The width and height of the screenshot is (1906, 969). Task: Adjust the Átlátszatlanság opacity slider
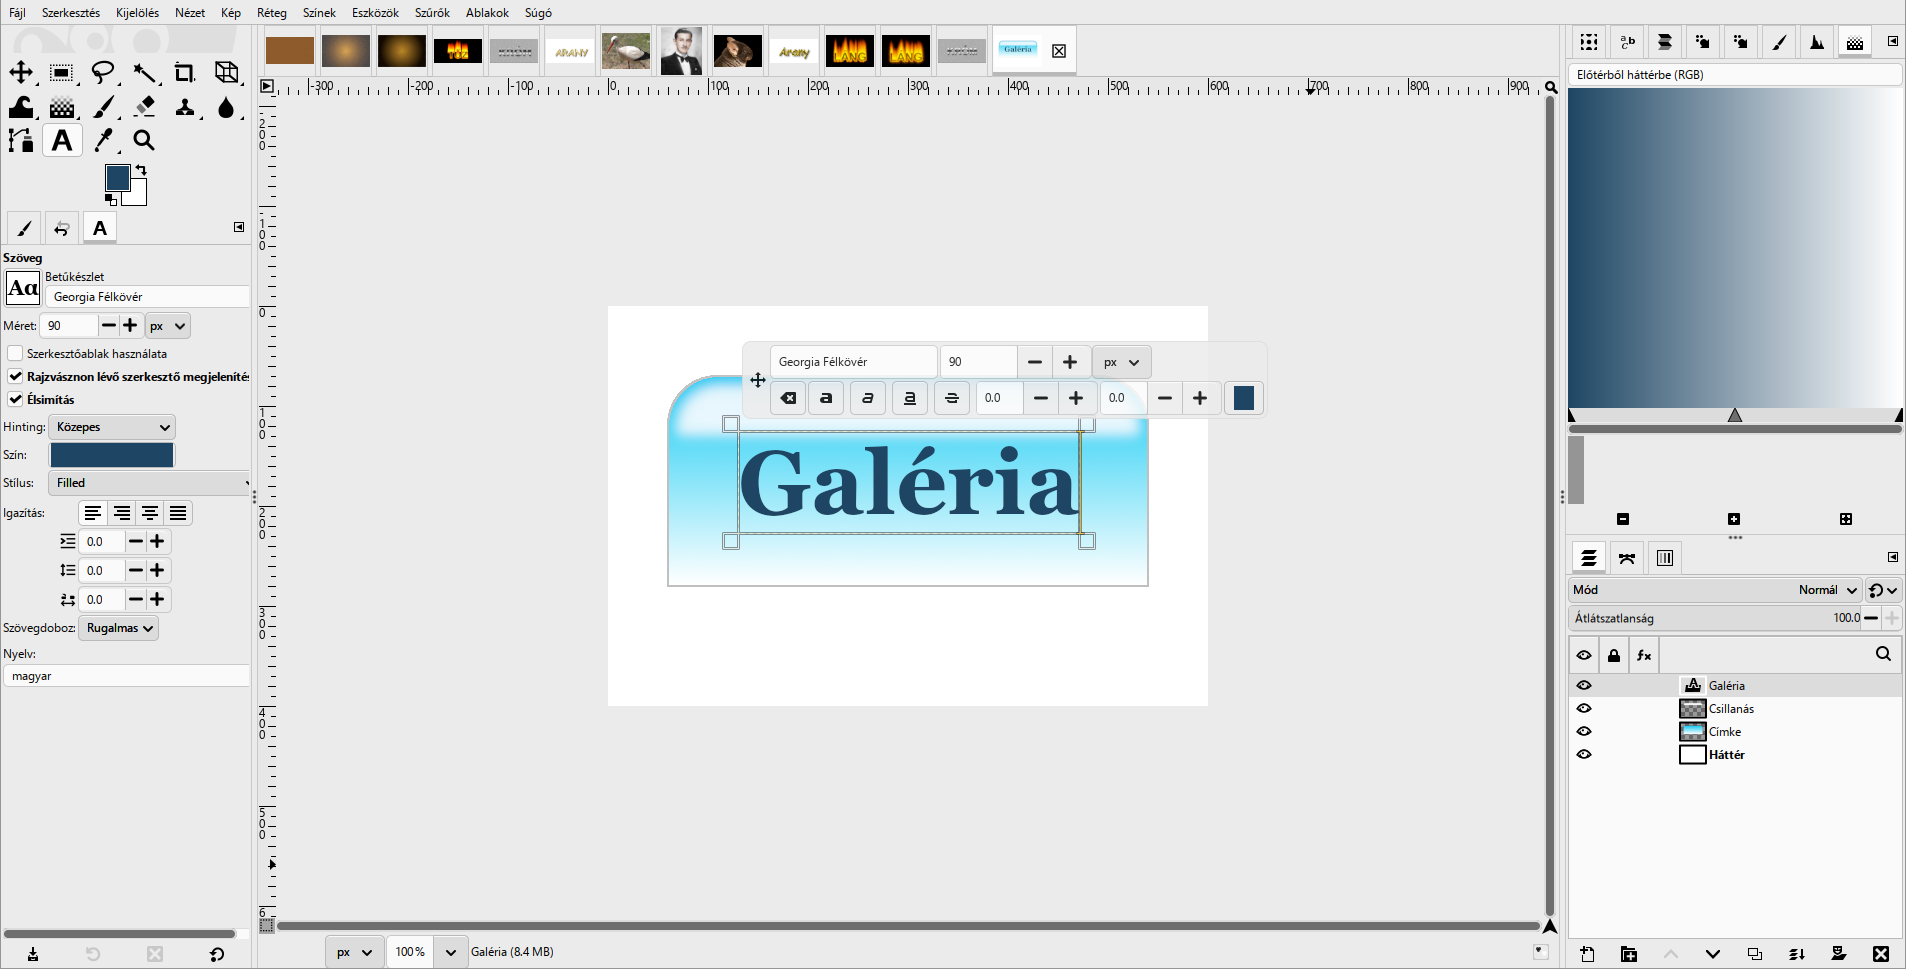click(1716, 618)
